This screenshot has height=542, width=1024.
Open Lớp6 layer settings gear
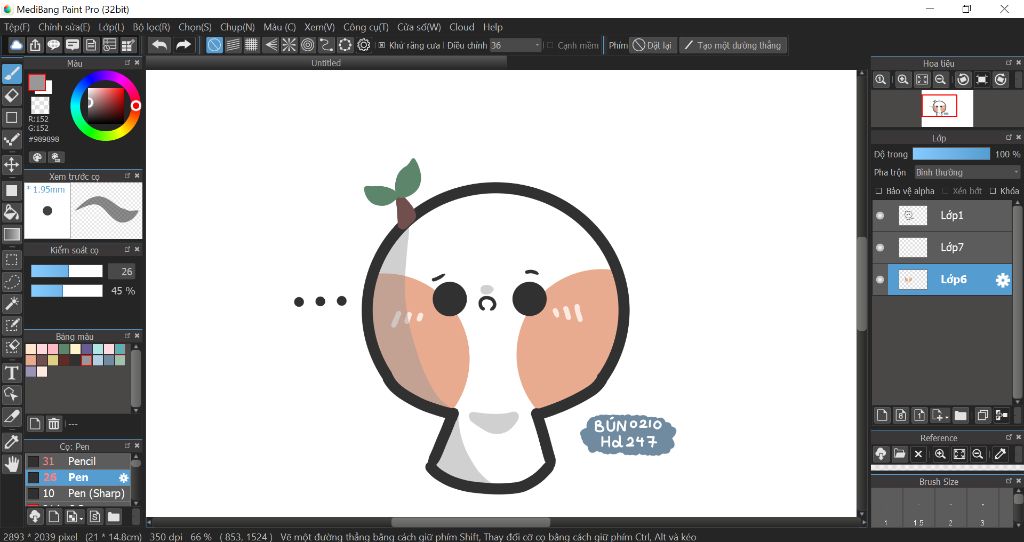pyautogui.click(x=1002, y=280)
